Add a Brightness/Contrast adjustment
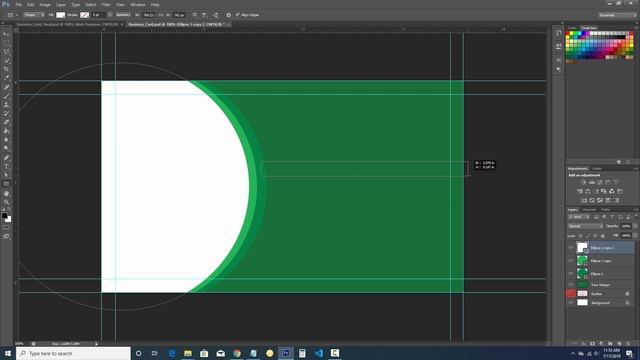The image size is (640, 360). click(x=584, y=182)
